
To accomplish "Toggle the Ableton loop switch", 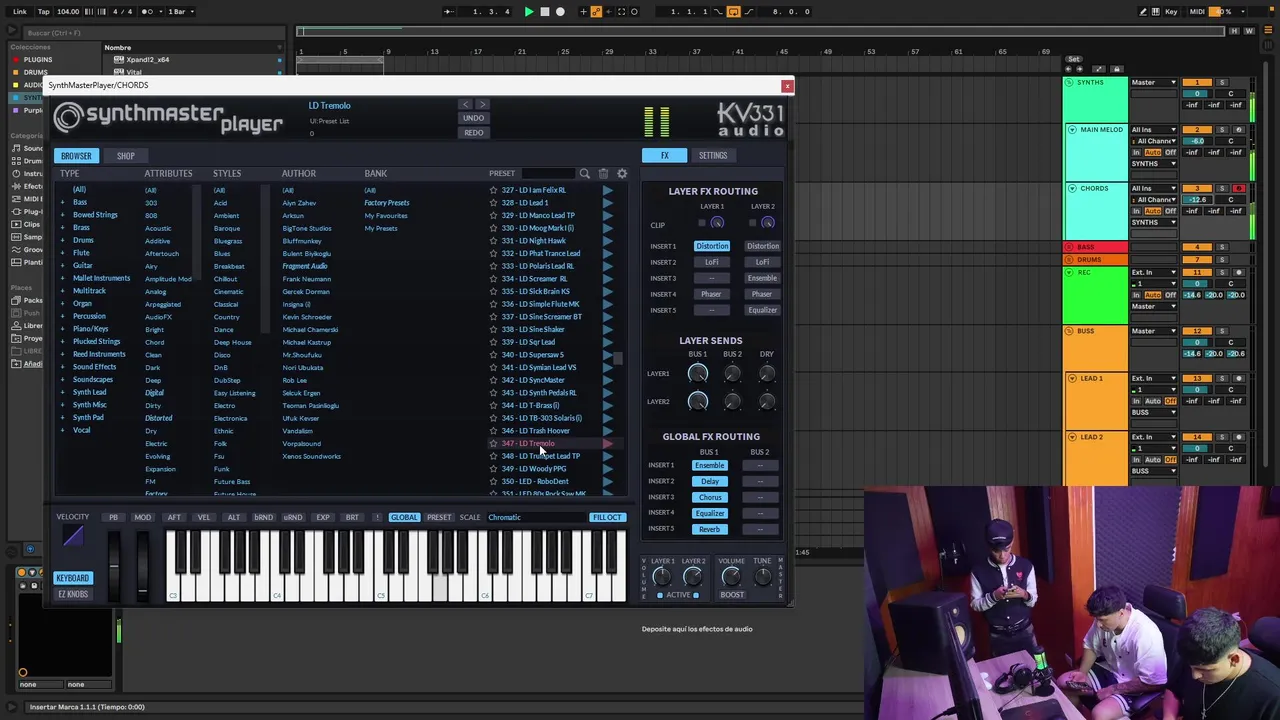I will (733, 12).
